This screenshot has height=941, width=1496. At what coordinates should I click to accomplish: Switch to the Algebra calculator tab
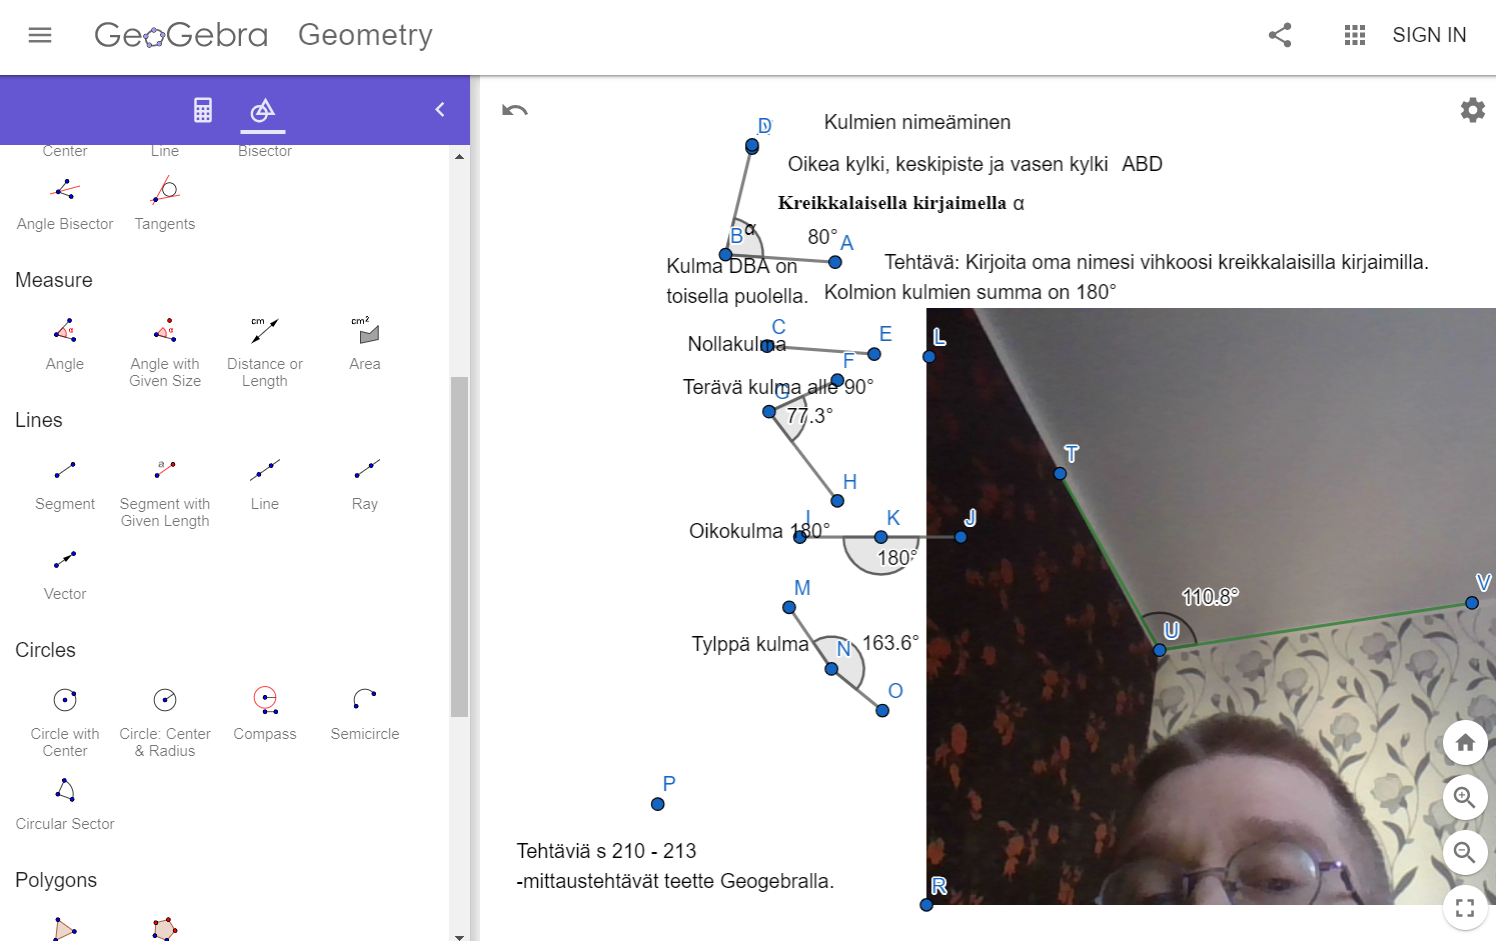click(203, 110)
